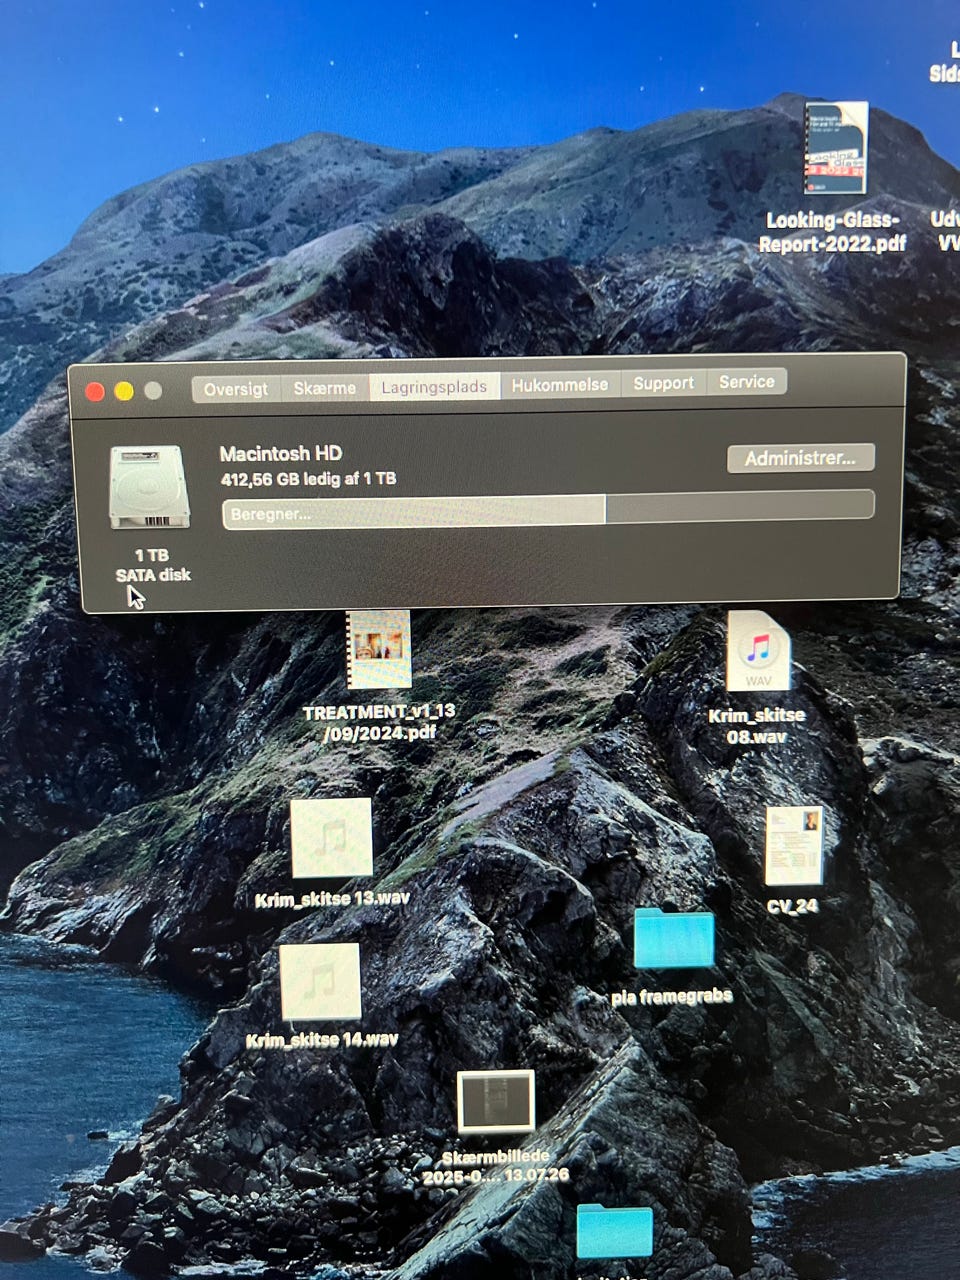Switch to the Oversigt tab
The height and width of the screenshot is (1280, 960).
(236, 389)
